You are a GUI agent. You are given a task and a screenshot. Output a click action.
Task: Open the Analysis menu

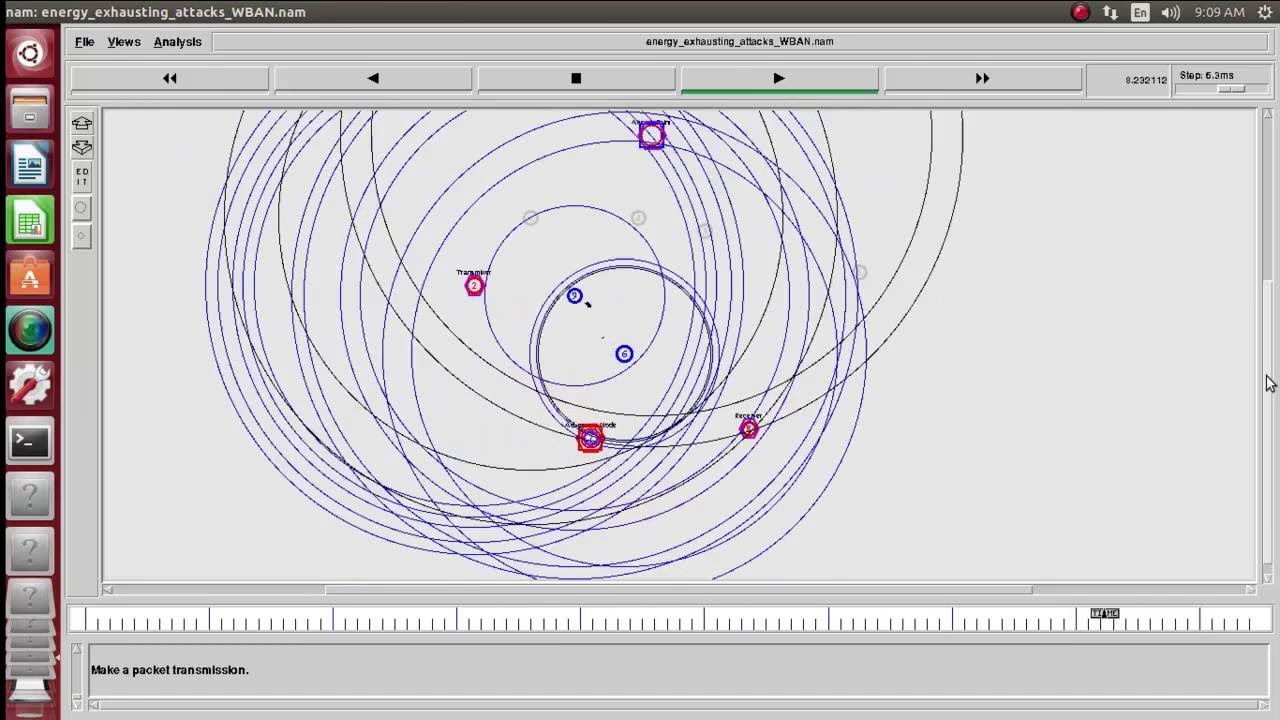pyautogui.click(x=177, y=42)
